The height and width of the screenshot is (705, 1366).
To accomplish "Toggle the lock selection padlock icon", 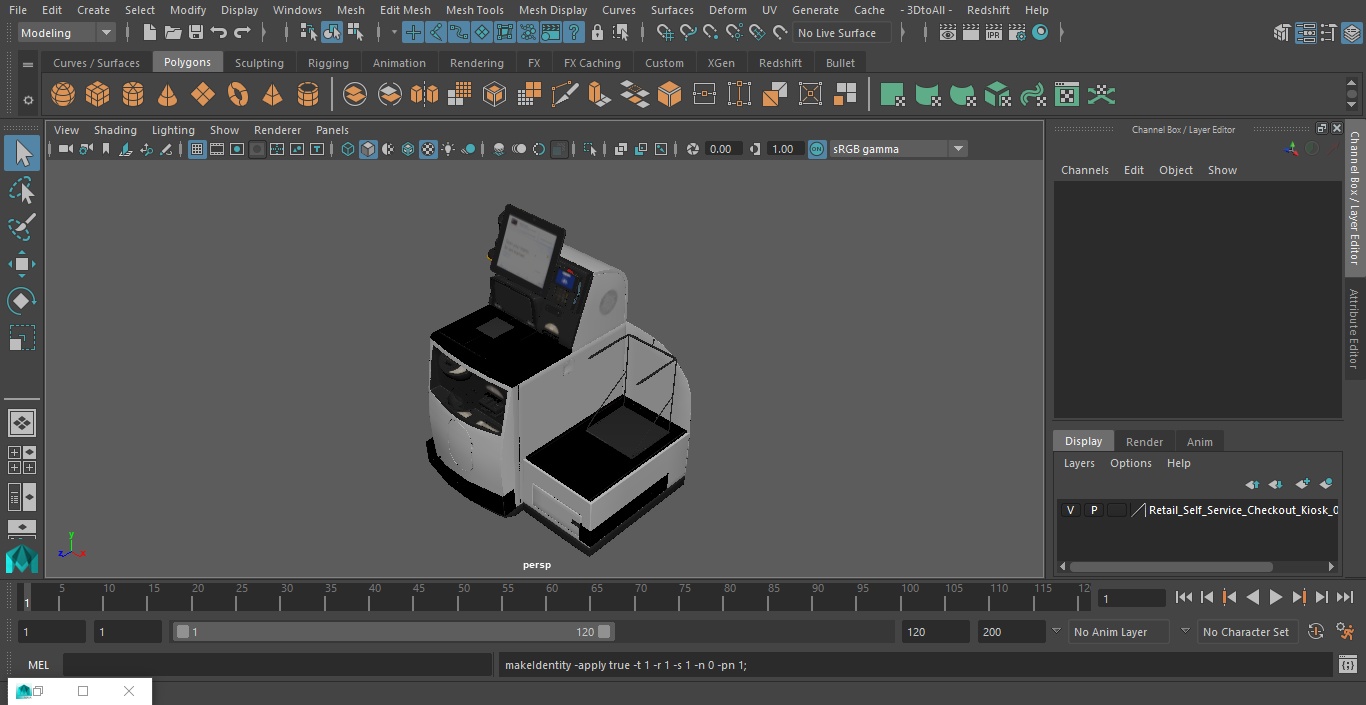I will click(x=597, y=33).
